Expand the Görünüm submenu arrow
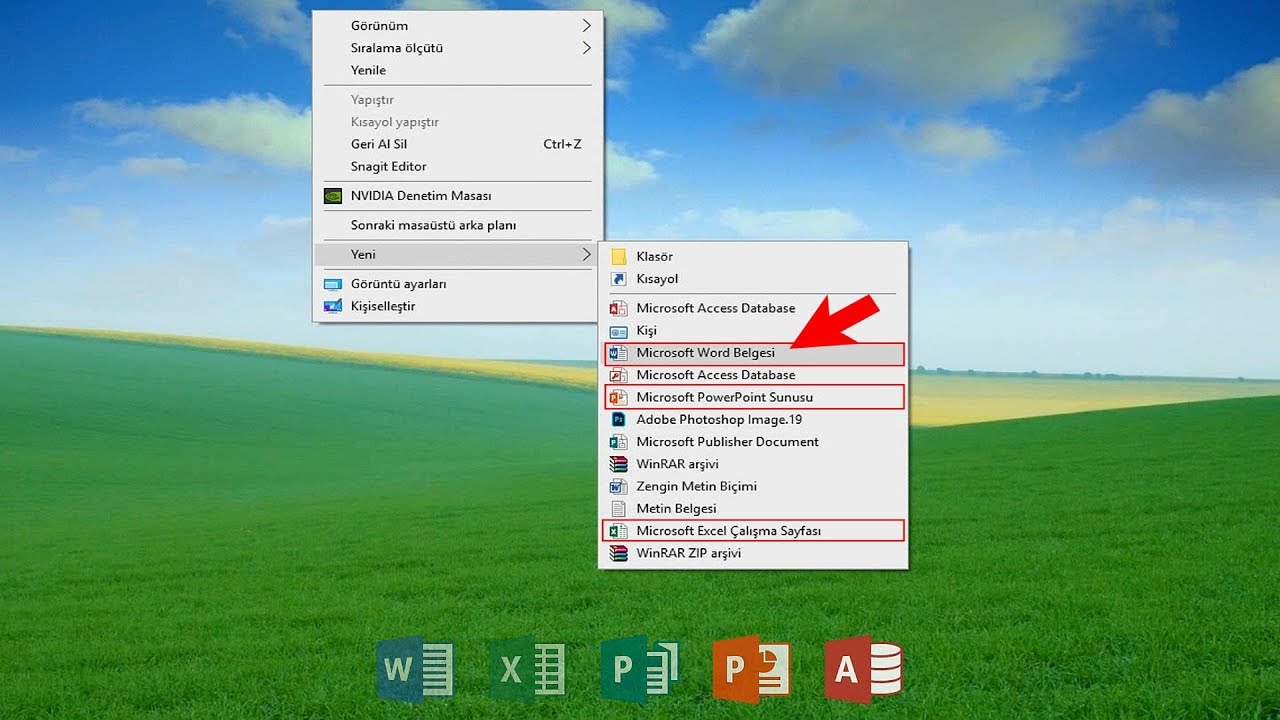Image resolution: width=1280 pixels, height=720 pixels. click(x=586, y=25)
